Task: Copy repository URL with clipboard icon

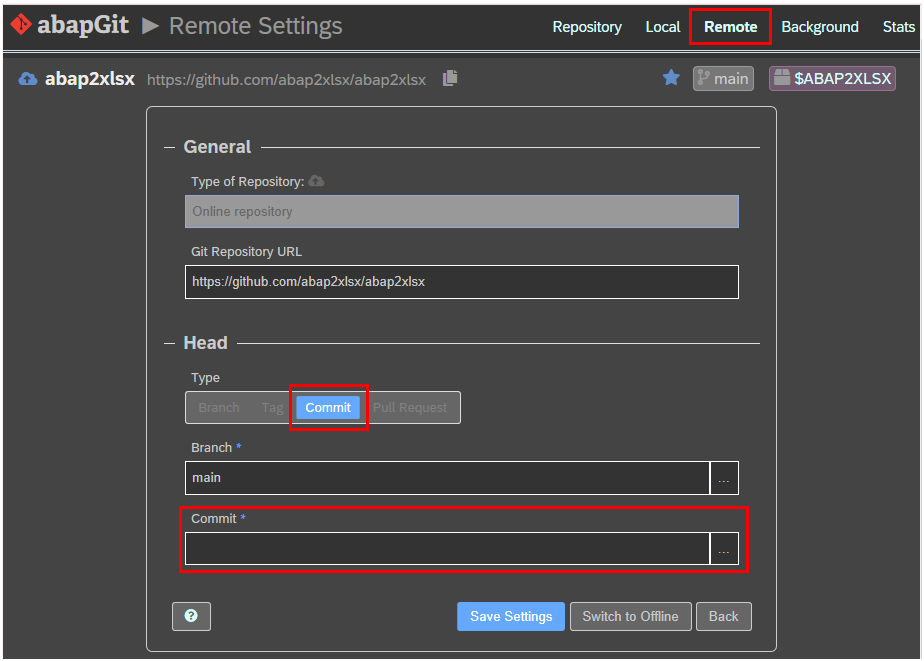Action: click(450, 78)
